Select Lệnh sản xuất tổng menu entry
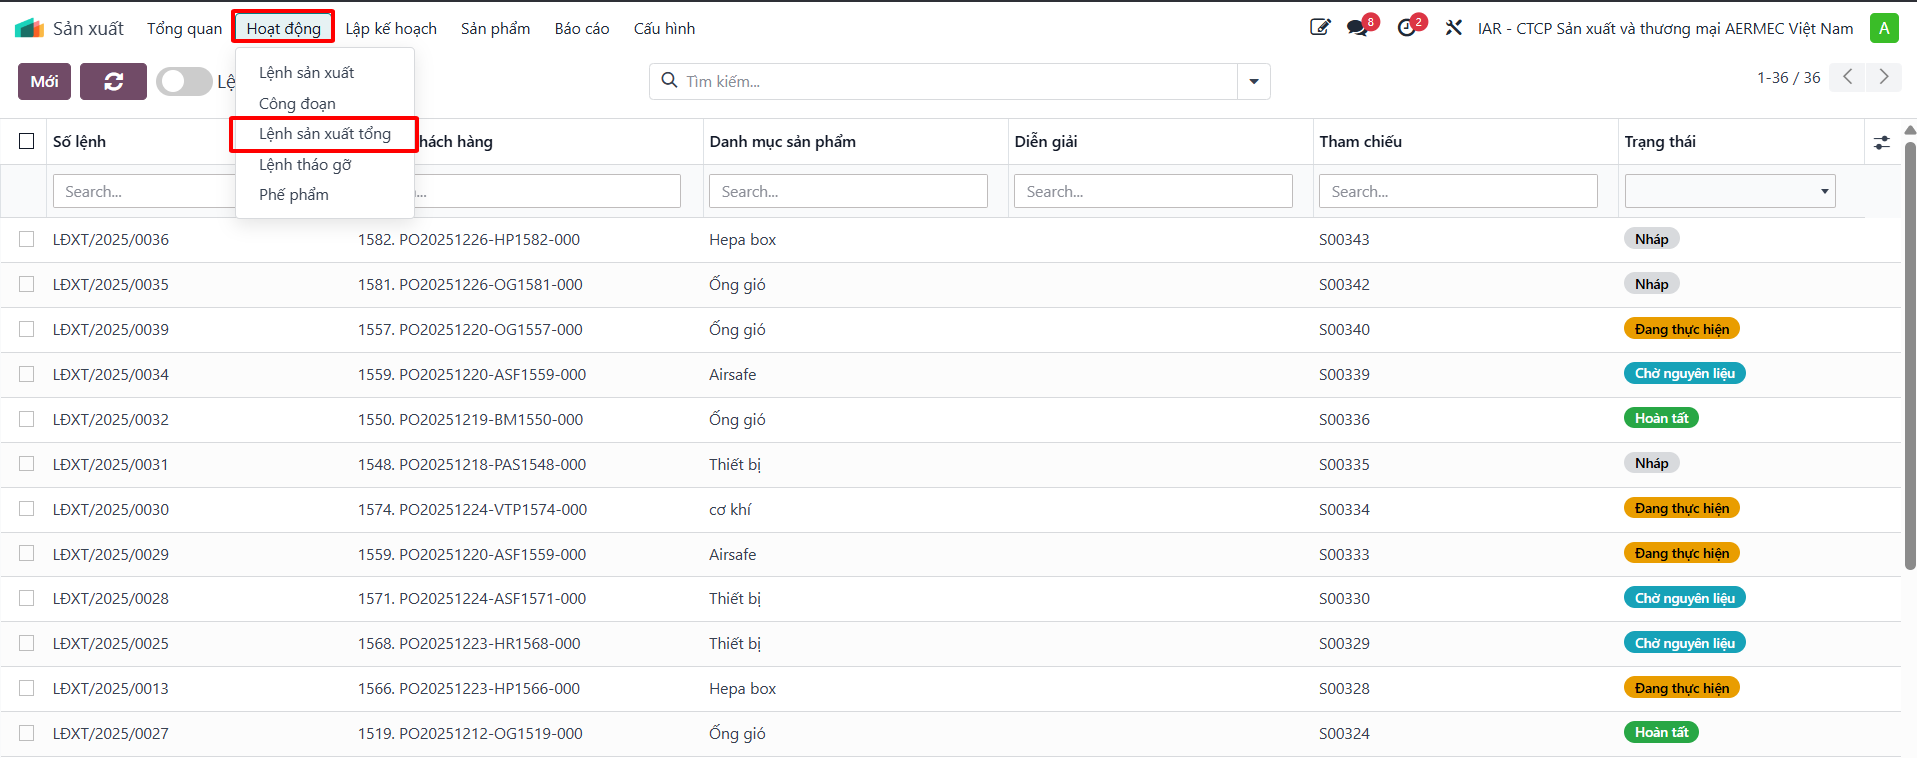Viewport: 1917px width, 758px height. (325, 134)
